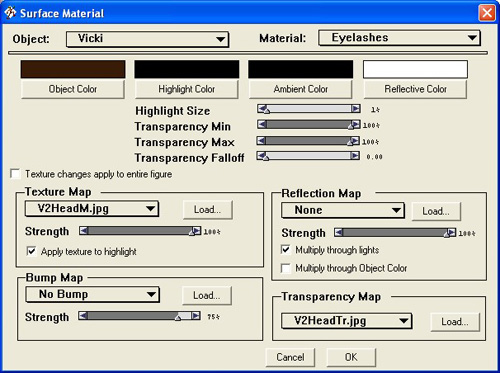Click the black Ambient Color swatch
This screenshot has width=500, height=373.
[x=300, y=69]
